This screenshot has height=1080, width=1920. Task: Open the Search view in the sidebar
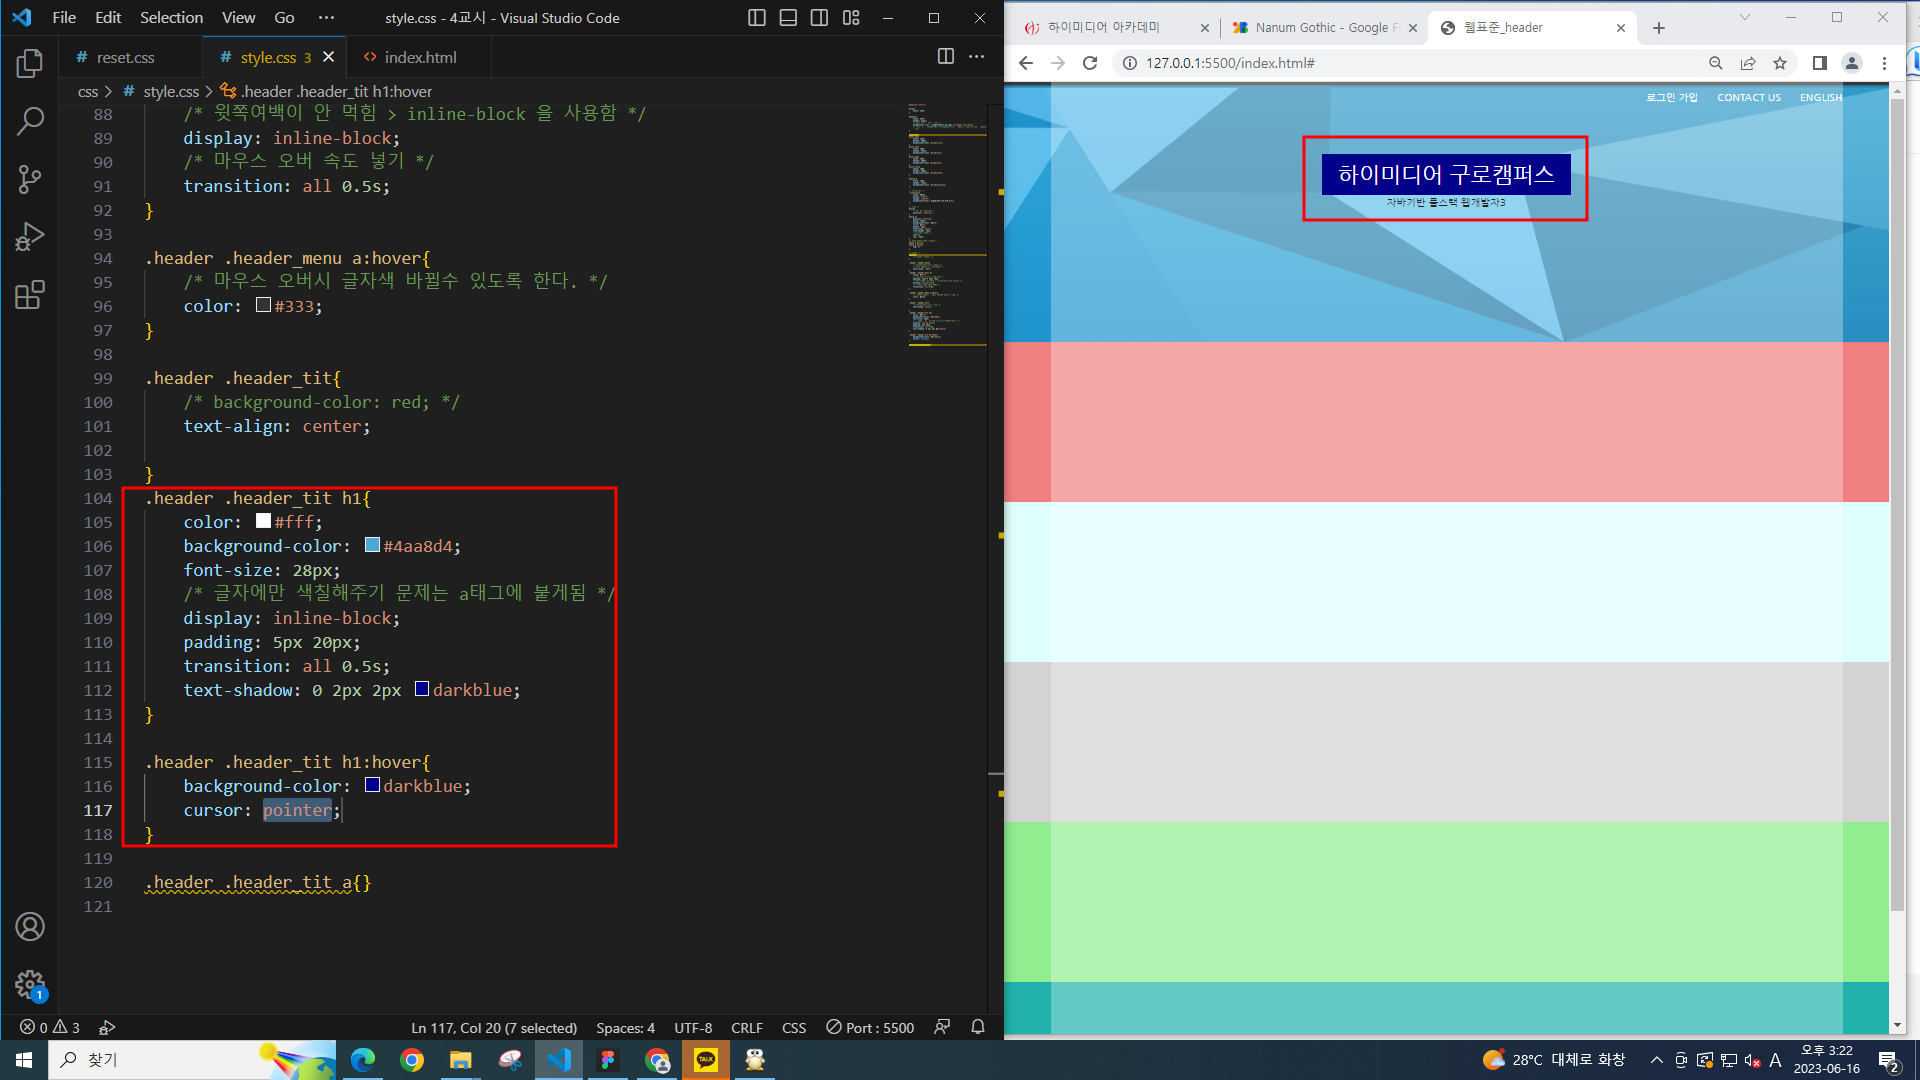(30, 122)
